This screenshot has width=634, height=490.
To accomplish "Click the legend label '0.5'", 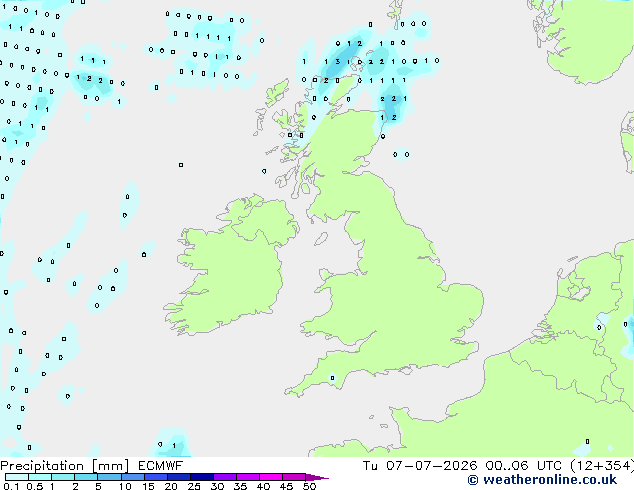I will point(35,486).
